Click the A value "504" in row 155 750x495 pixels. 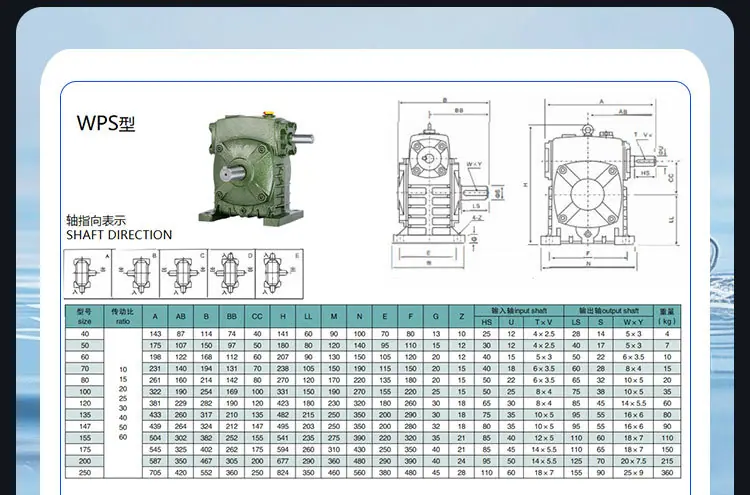click(x=155, y=438)
